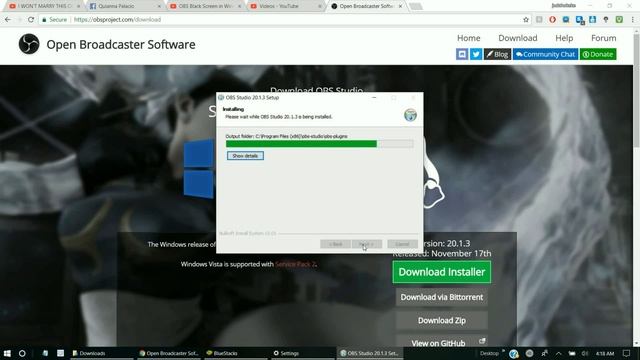Reload the page with the refresh icon
640x360 pixels.
(x=31, y=20)
